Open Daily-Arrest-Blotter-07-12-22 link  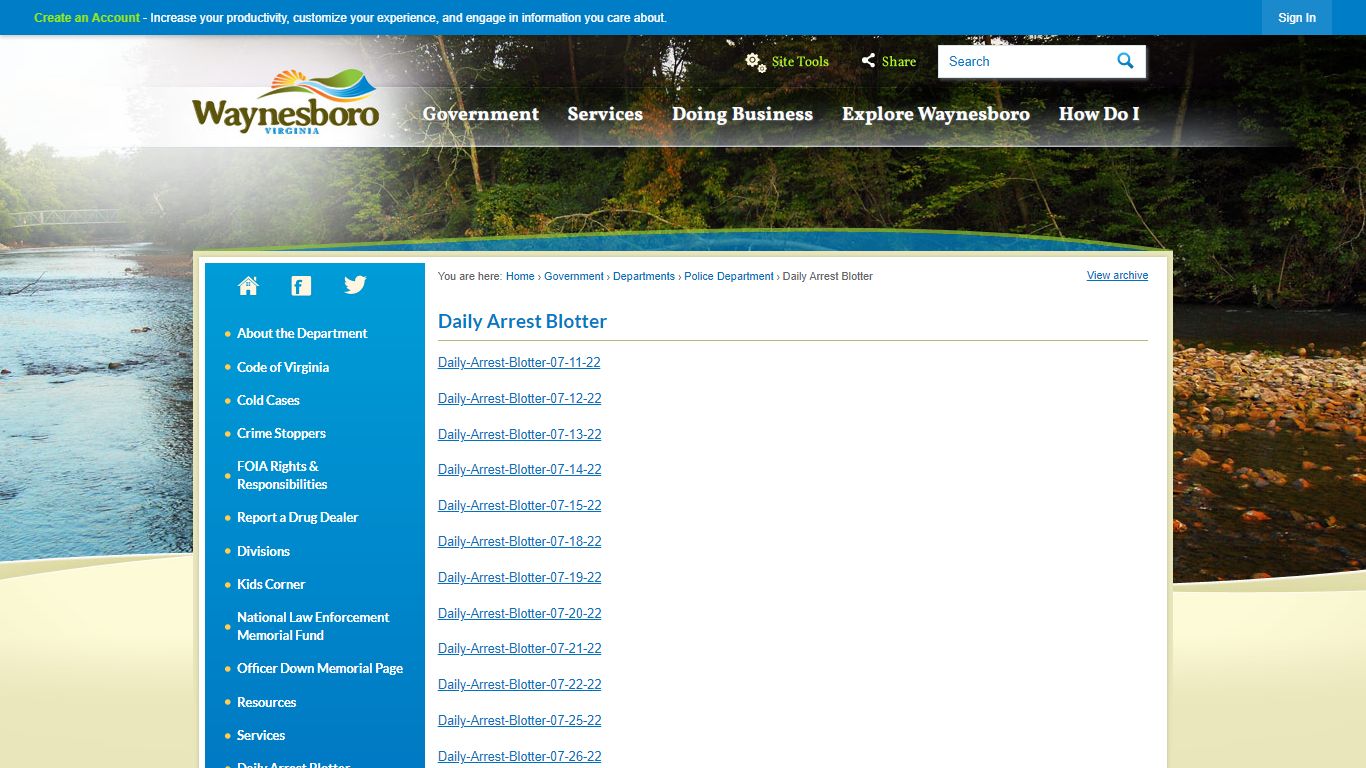pos(520,398)
